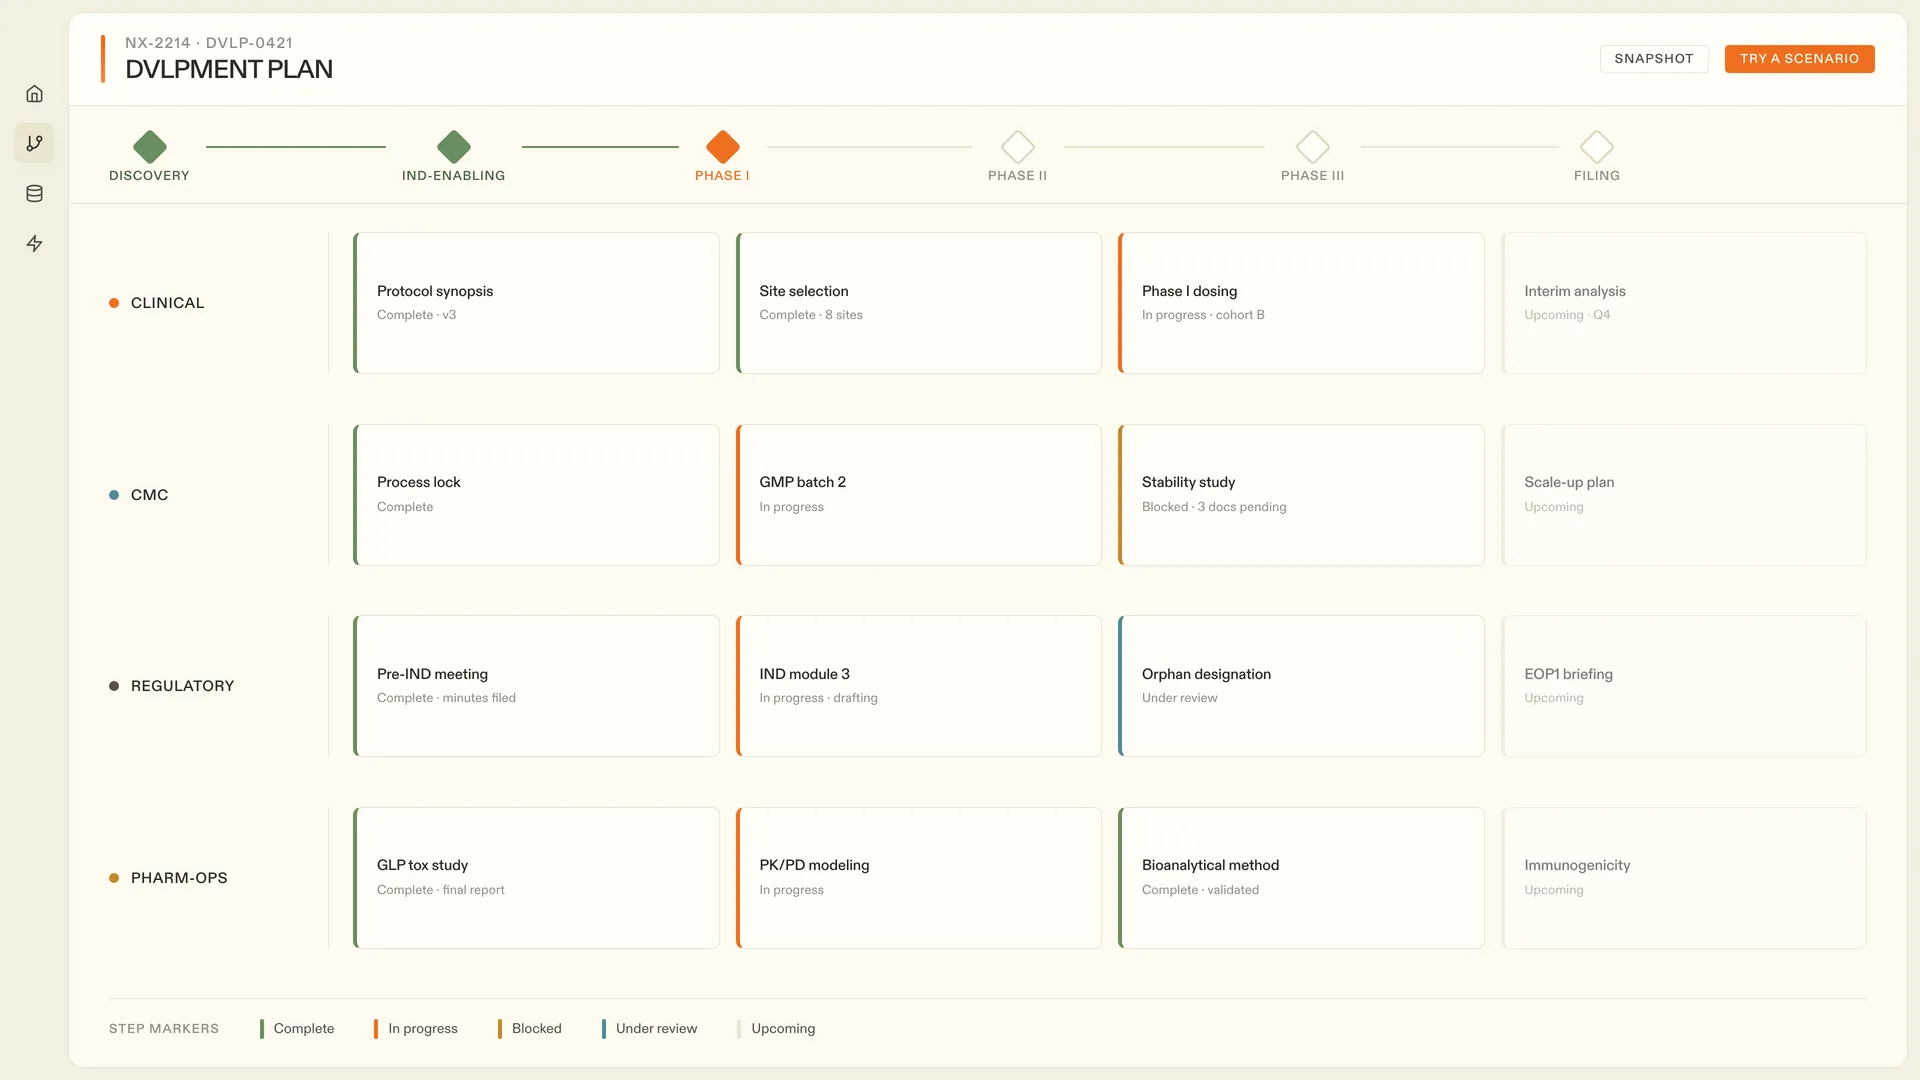Open the GMP batch 2 card
The height and width of the screenshot is (1080, 1920).
[919, 495]
